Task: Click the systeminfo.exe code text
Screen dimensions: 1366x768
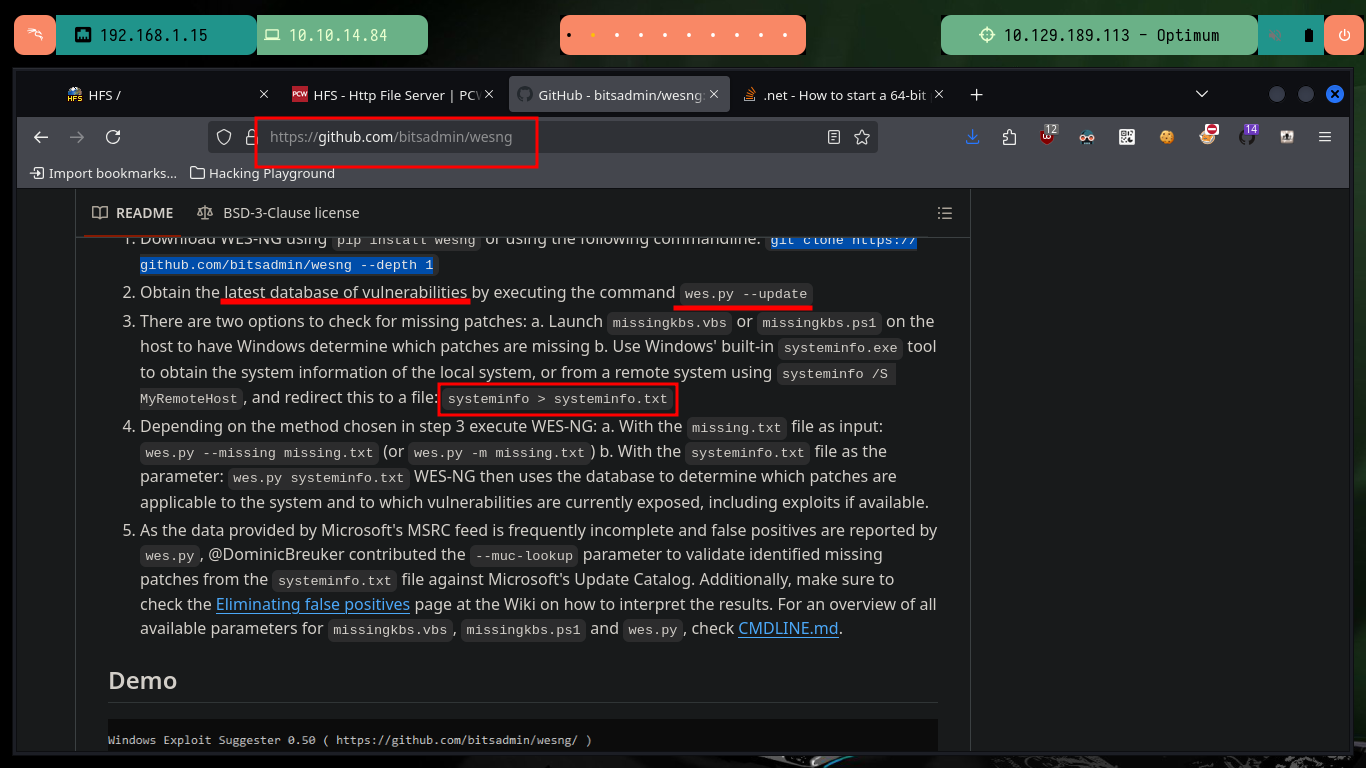Action: (841, 349)
